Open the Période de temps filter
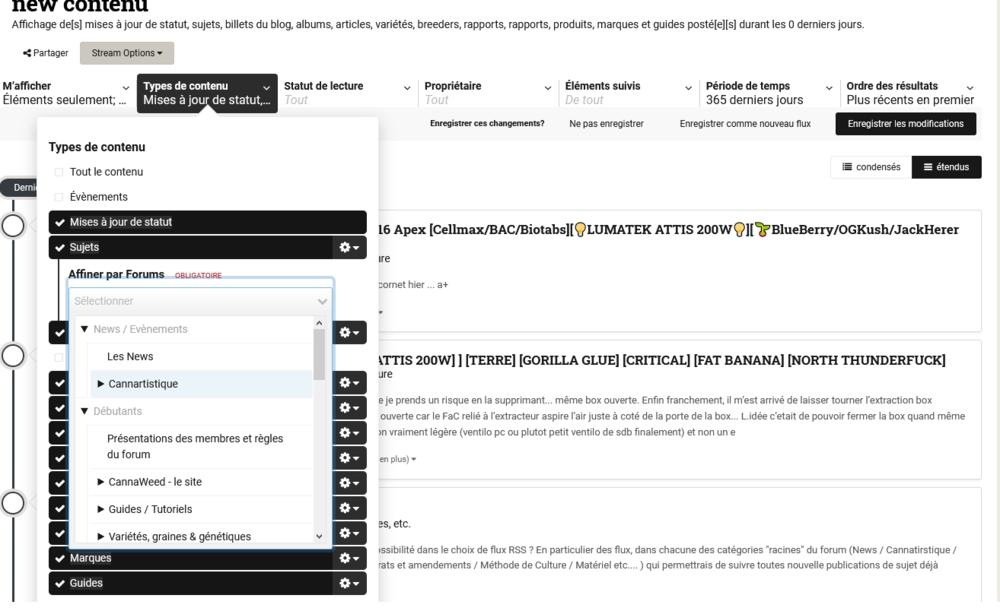 click(x=769, y=93)
